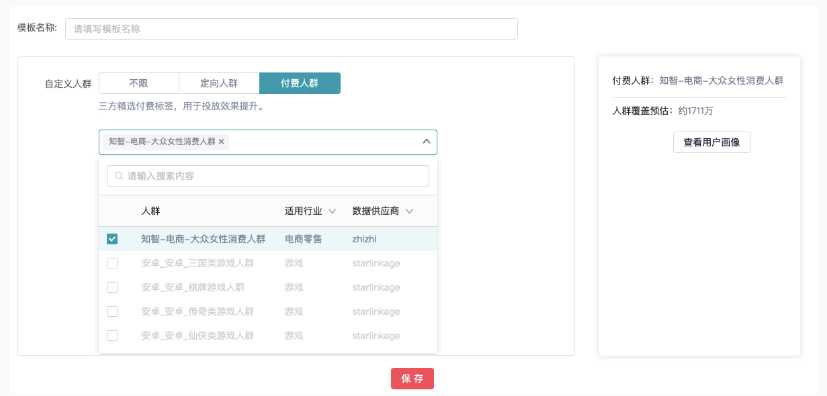Check the 安卓_安卓_三国类游戏人群 checkbox
This screenshot has height=396, width=827.
coord(112,263)
